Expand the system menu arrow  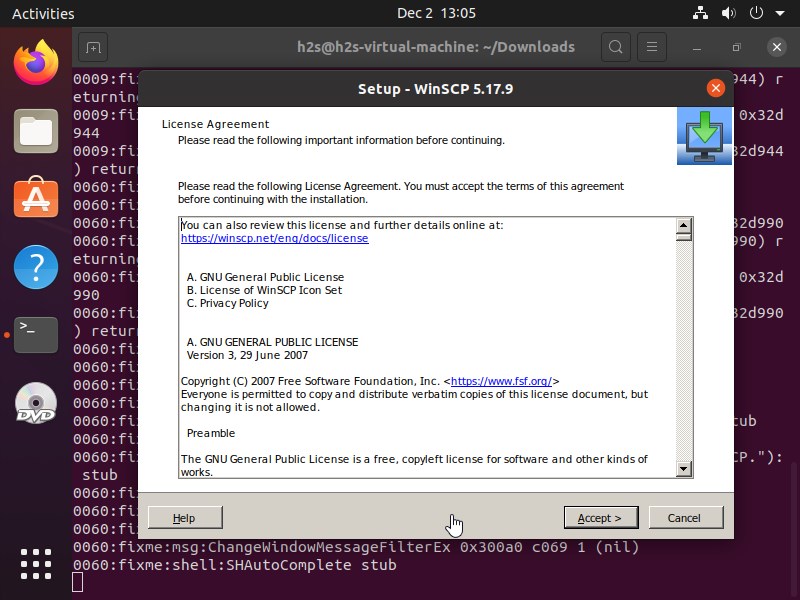[x=780, y=14]
